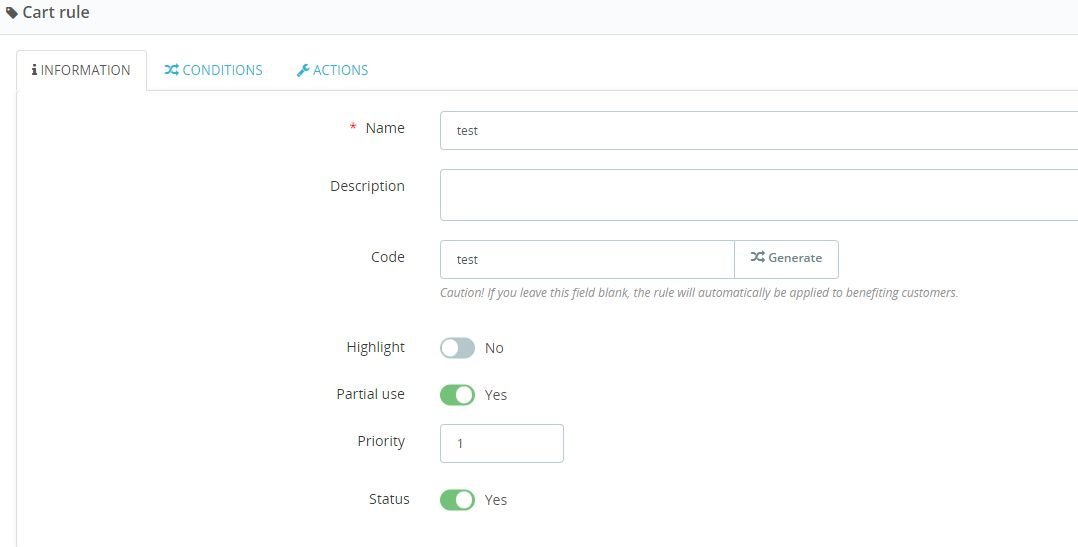
Task: Click the info icon on the Information tab
Action: tap(35, 70)
